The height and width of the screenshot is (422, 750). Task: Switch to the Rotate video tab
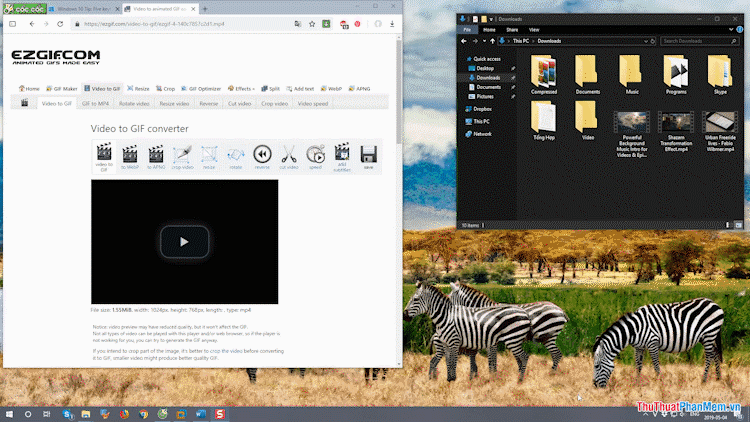click(x=134, y=103)
